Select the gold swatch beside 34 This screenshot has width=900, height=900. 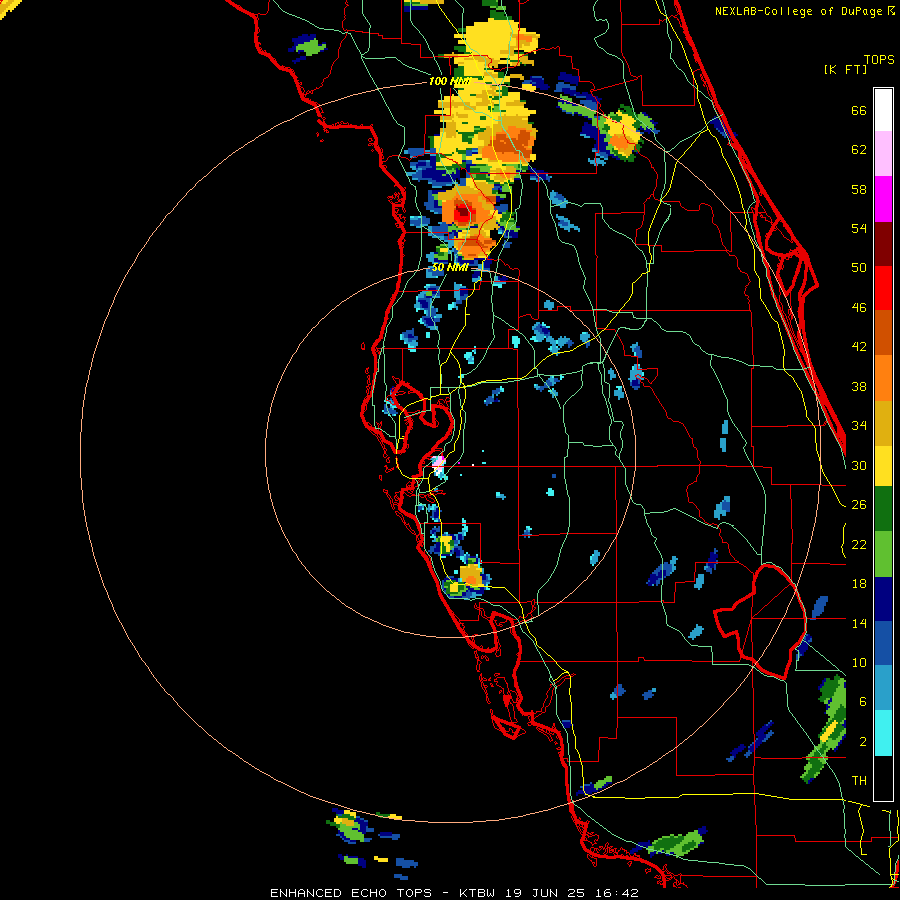click(x=883, y=423)
